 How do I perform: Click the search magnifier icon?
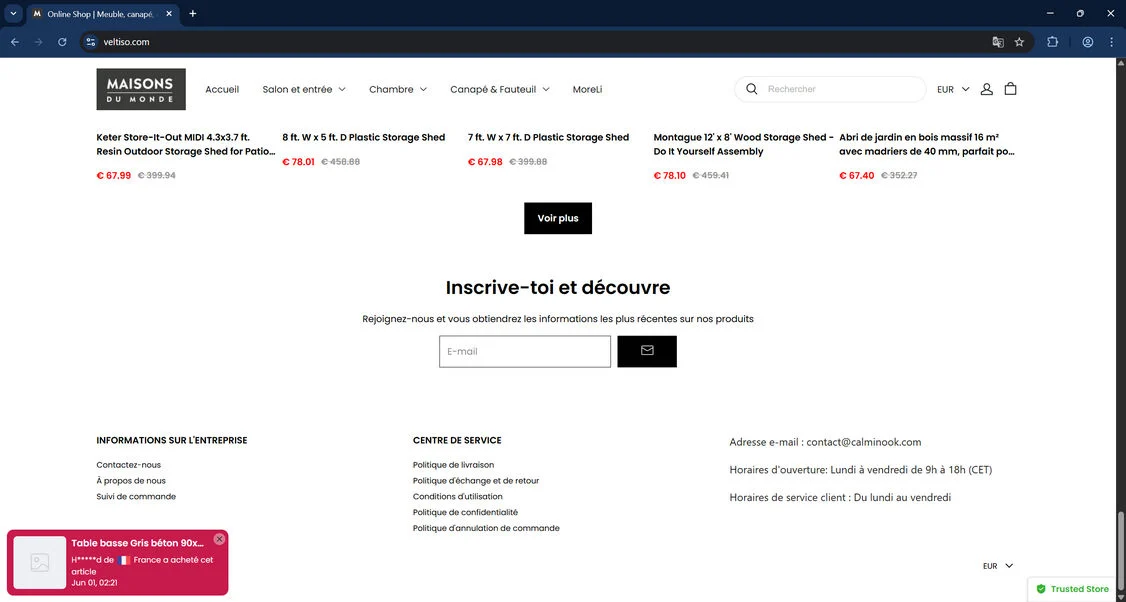(x=751, y=89)
